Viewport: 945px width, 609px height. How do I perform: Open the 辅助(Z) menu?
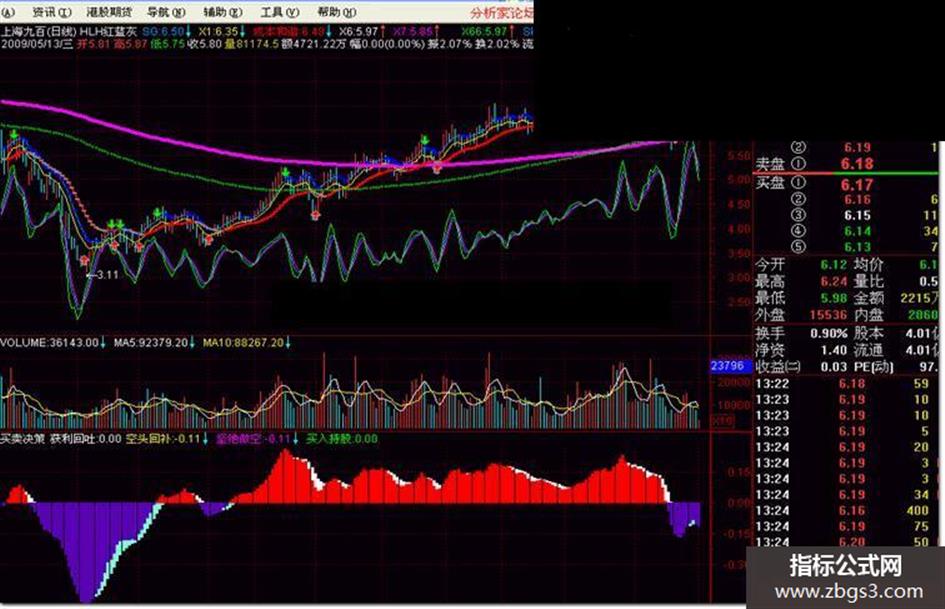(222, 11)
